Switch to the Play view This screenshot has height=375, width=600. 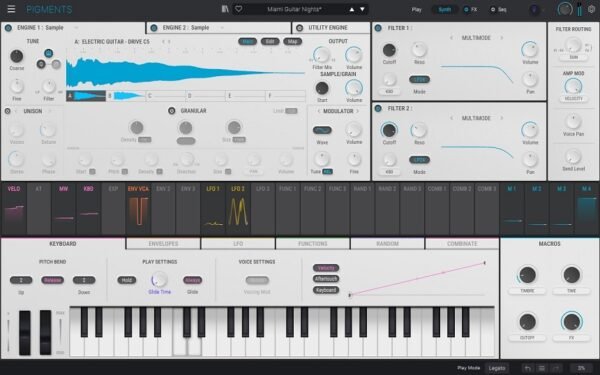click(x=416, y=10)
